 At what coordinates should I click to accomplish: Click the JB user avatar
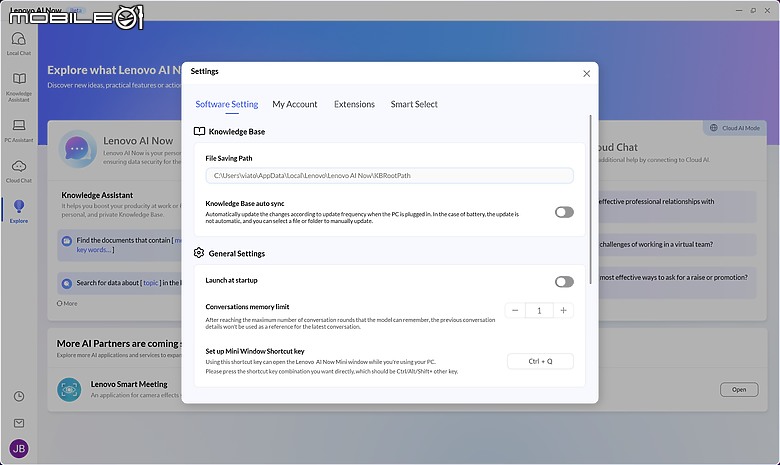[x=19, y=449]
